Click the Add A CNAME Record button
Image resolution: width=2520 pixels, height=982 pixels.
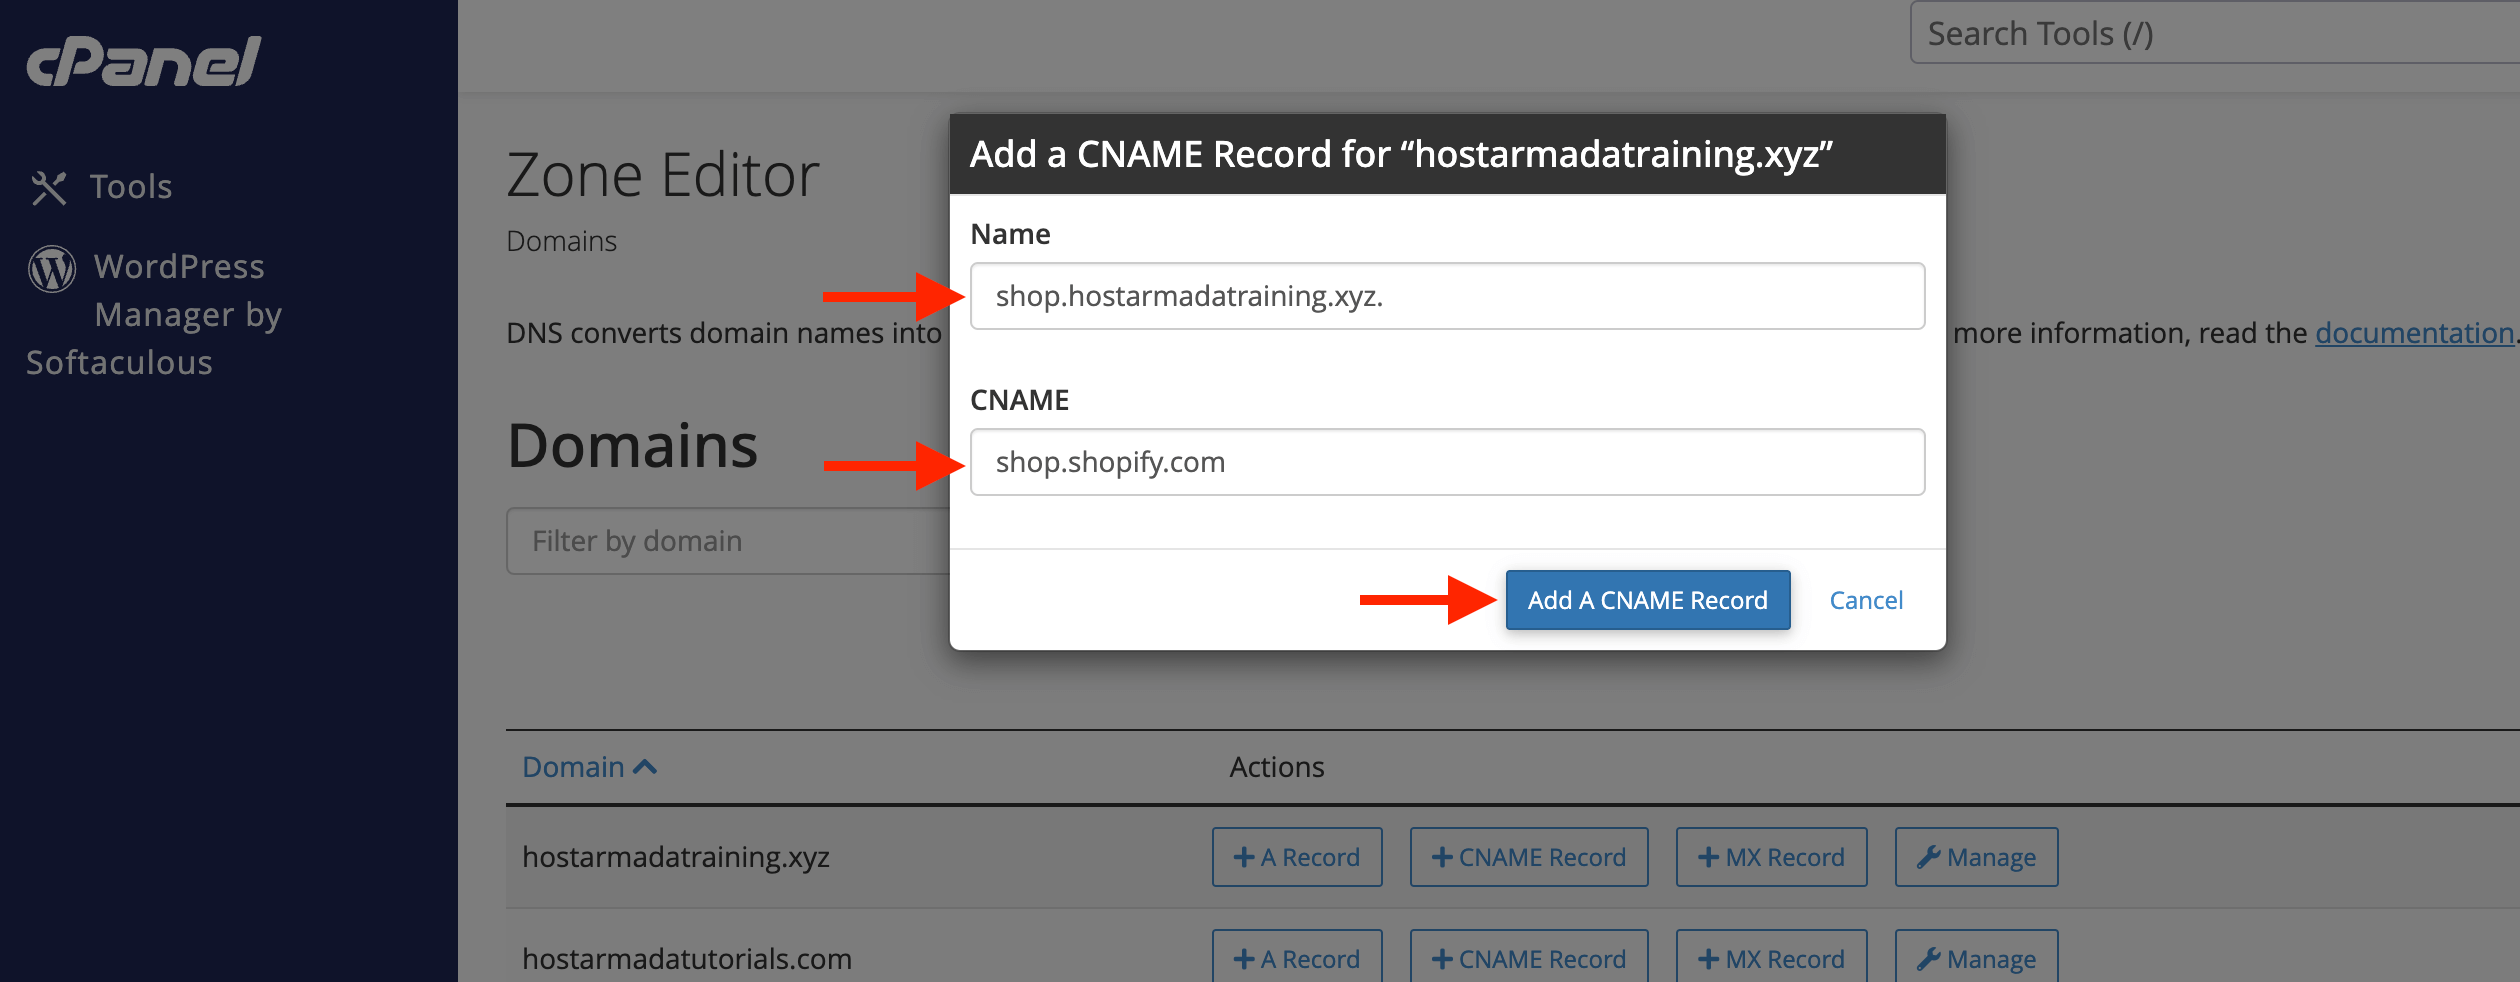[1648, 600]
